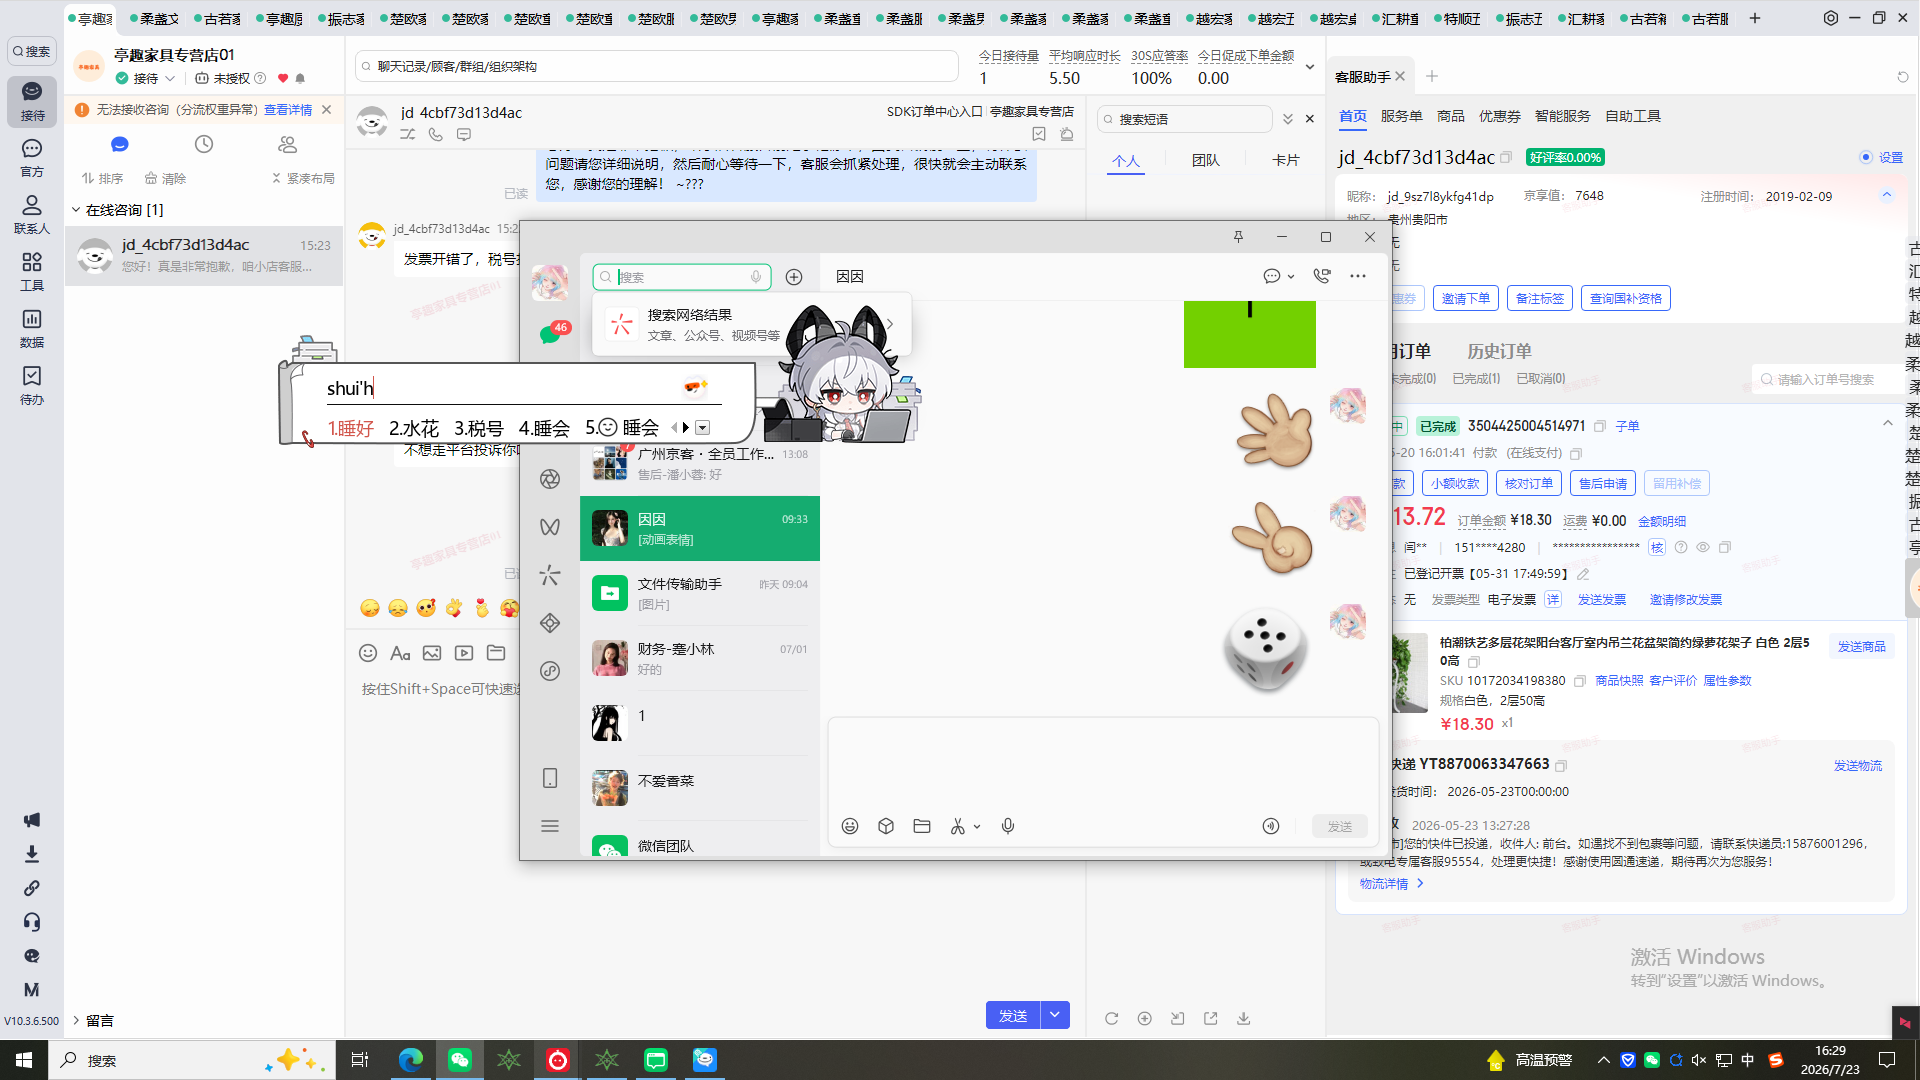Screen dimensions: 1920x1080
Task: Expand the 留言 section
Action: 76,1020
